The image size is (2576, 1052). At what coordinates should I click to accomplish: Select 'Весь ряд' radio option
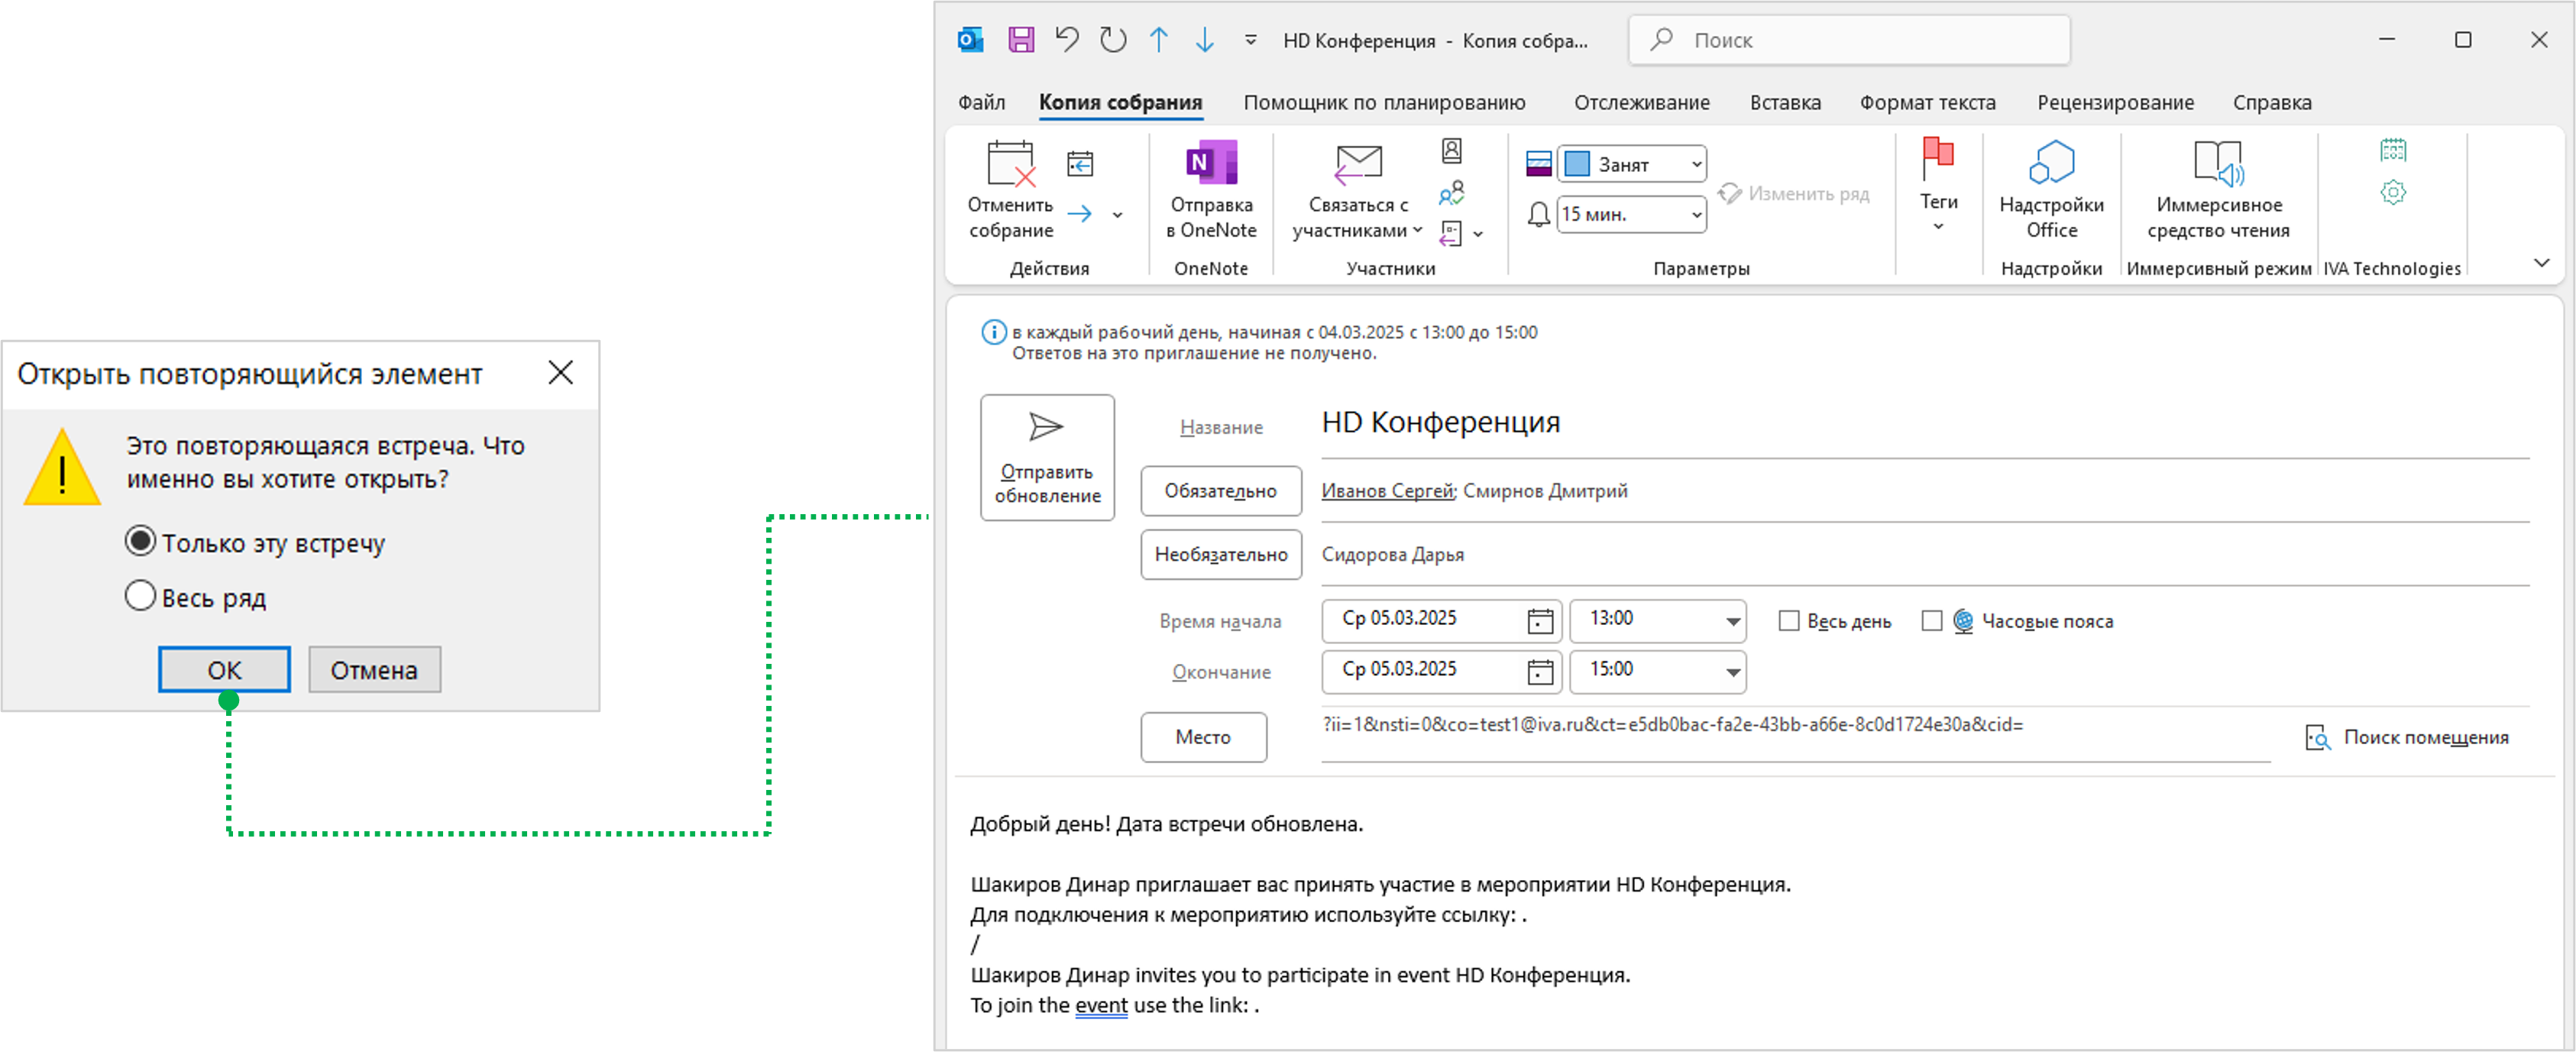click(140, 597)
